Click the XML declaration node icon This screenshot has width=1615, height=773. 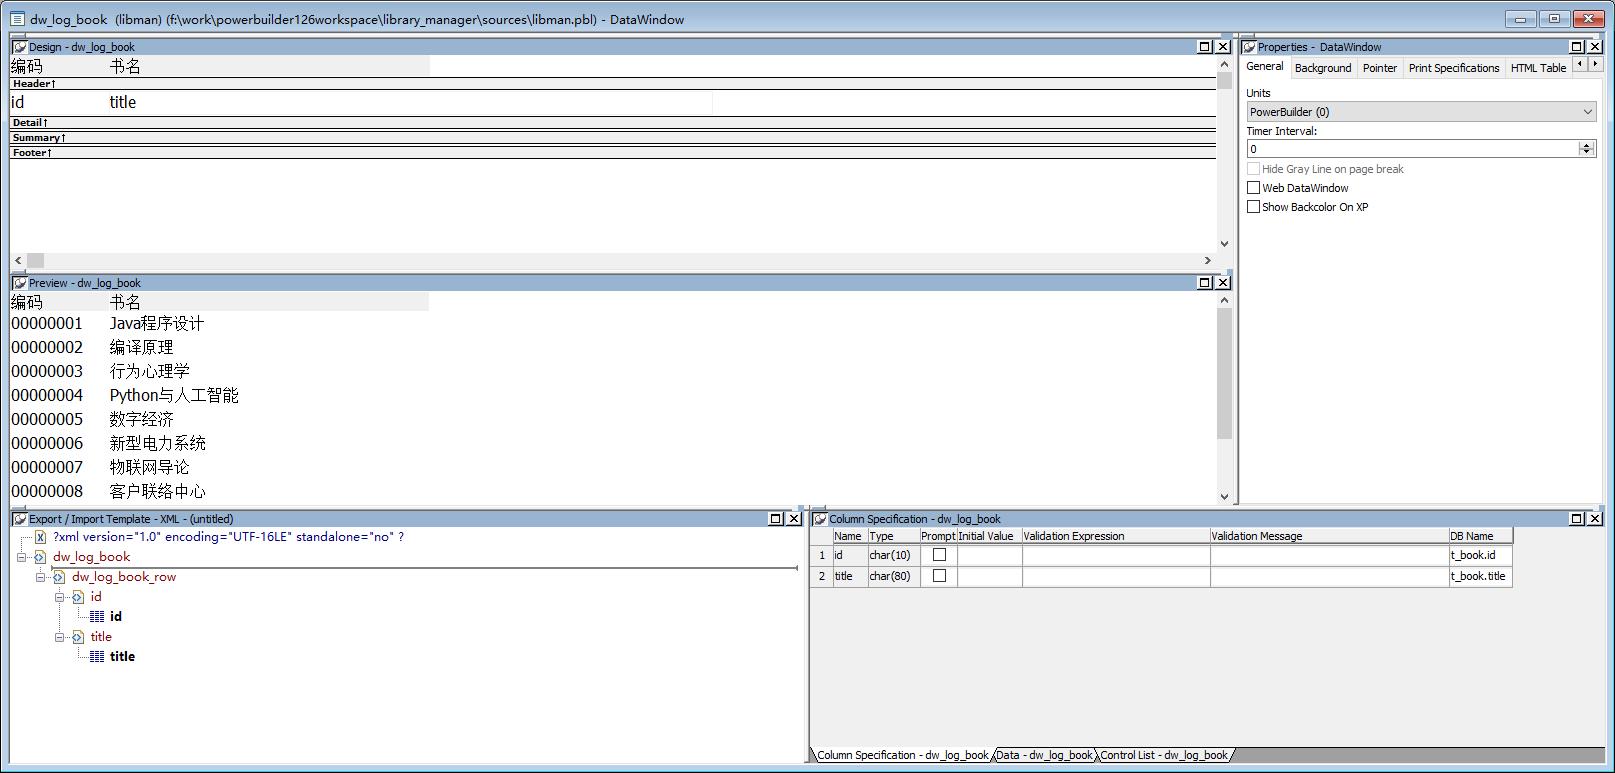click(40, 537)
